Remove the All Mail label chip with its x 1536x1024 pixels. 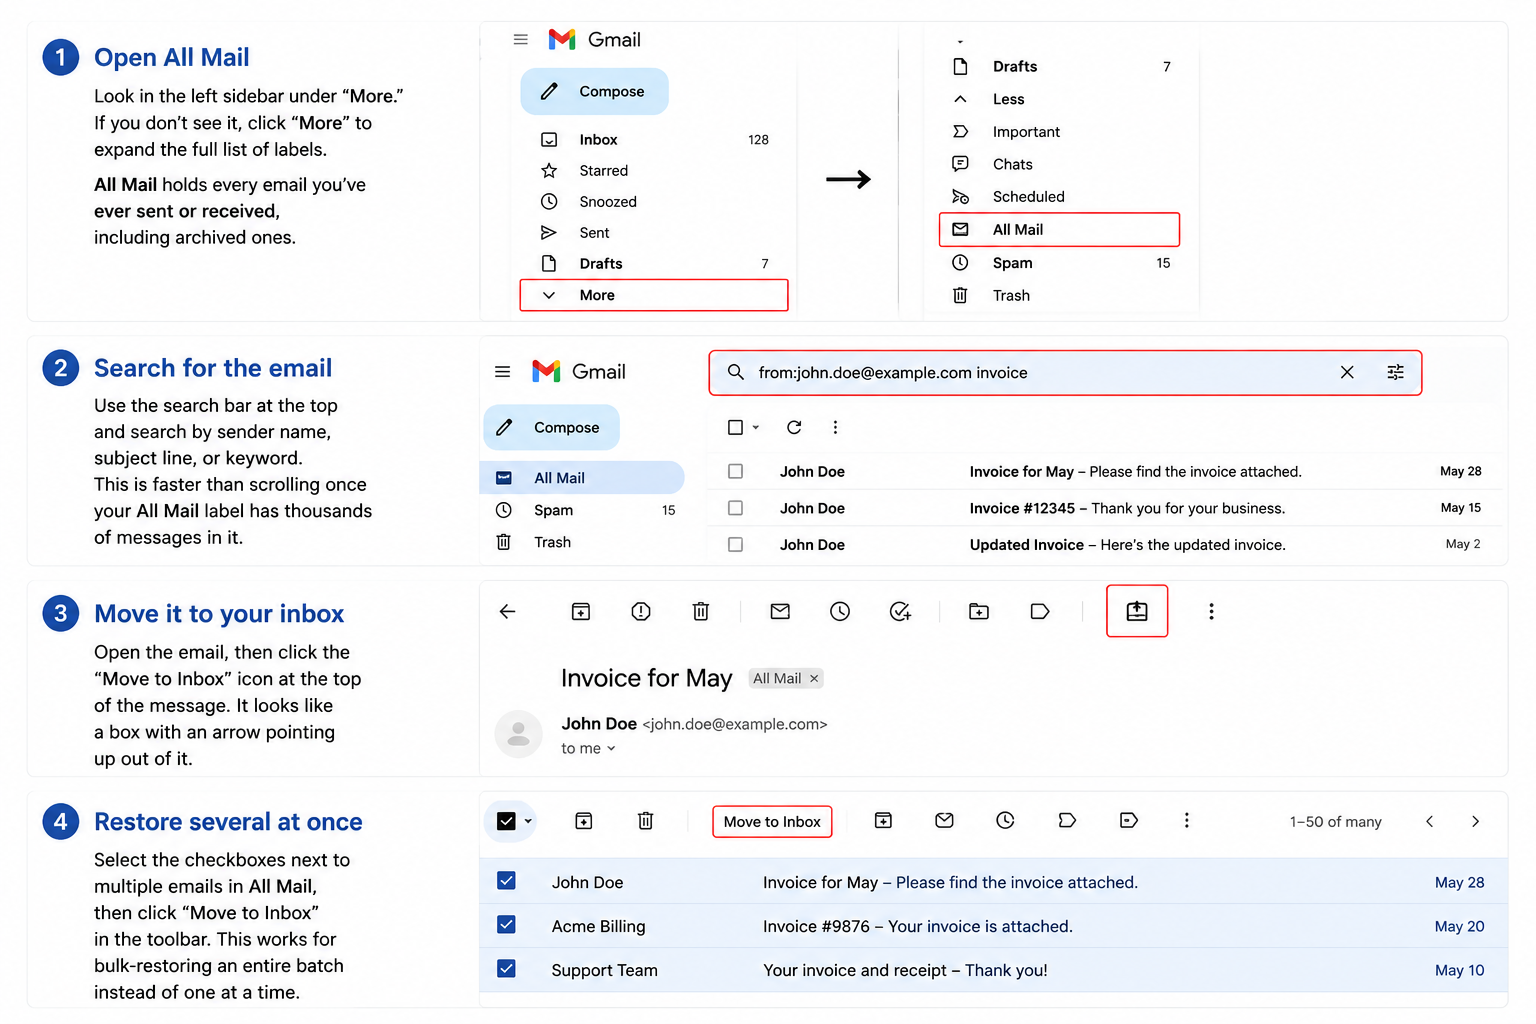[814, 678]
